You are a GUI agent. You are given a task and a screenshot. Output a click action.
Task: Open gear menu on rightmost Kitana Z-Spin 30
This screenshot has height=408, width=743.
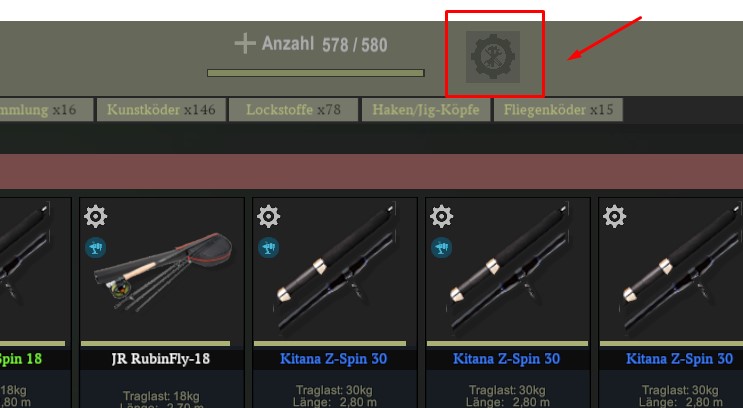tap(615, 217)
